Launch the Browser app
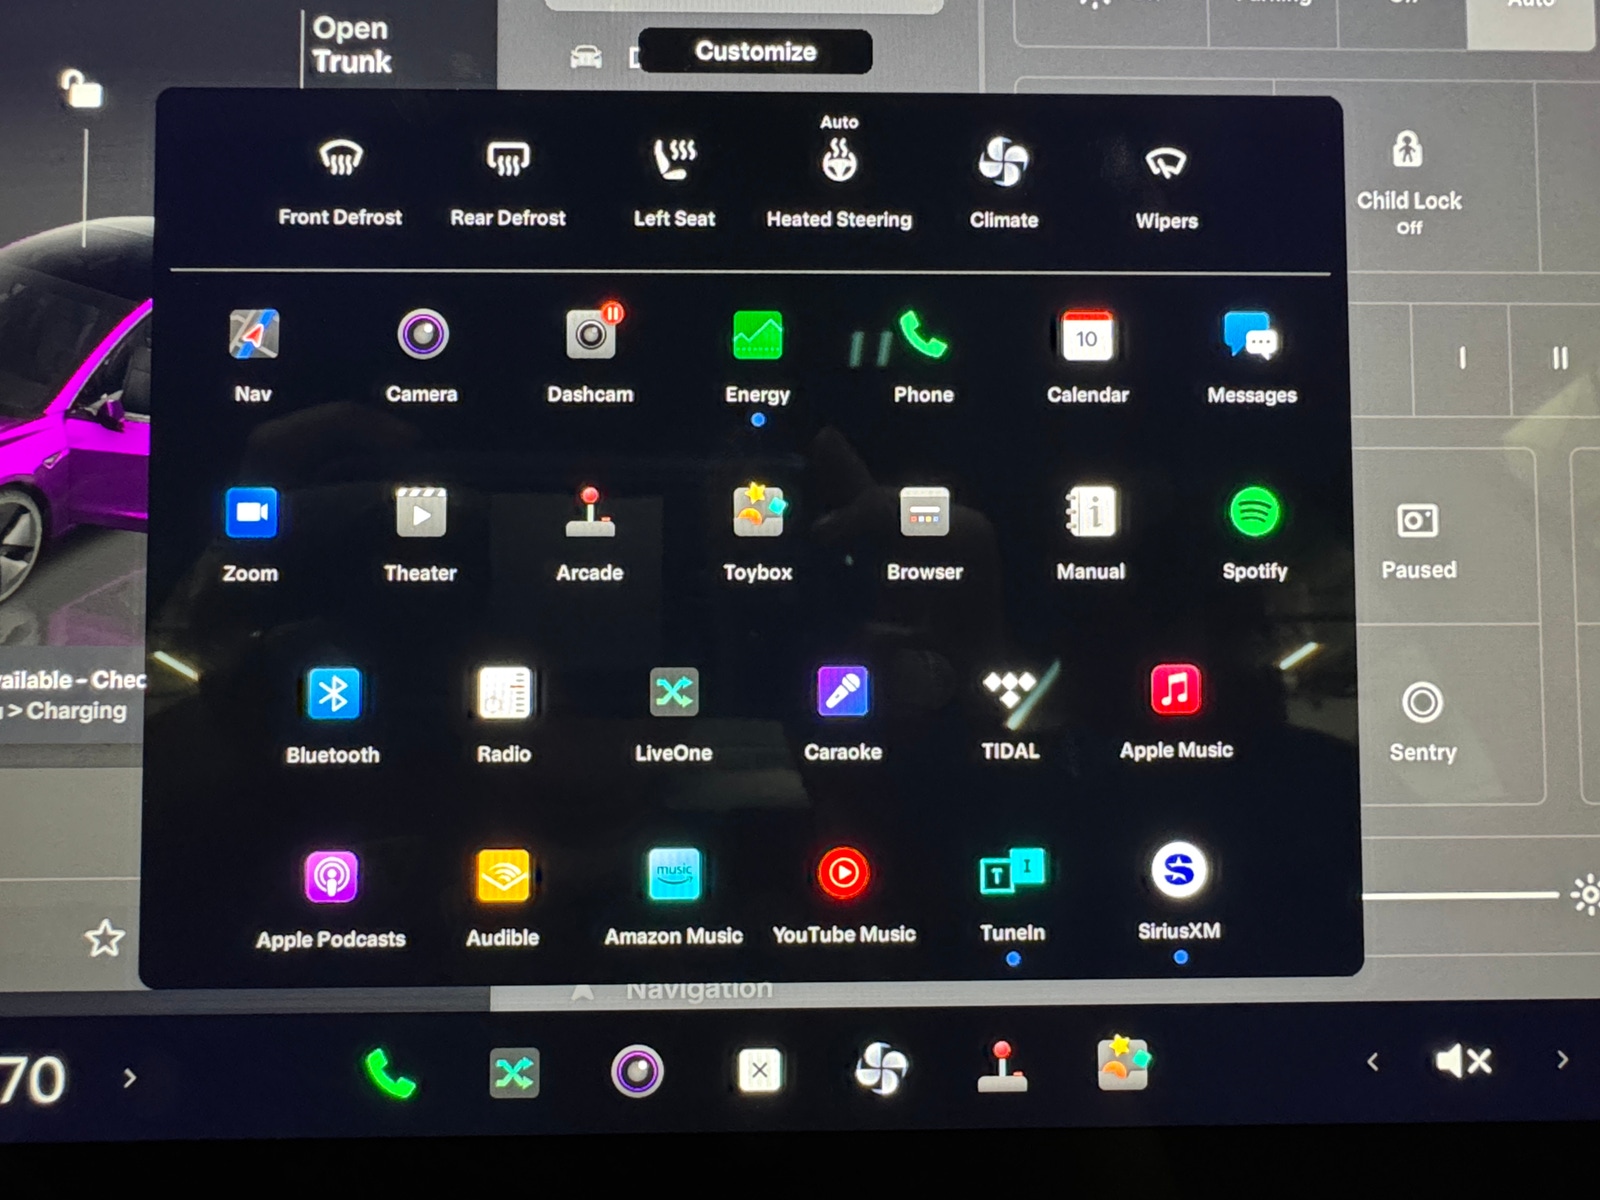The image size is (1600, 1200). pyautogui.click(x=925, y=512)
